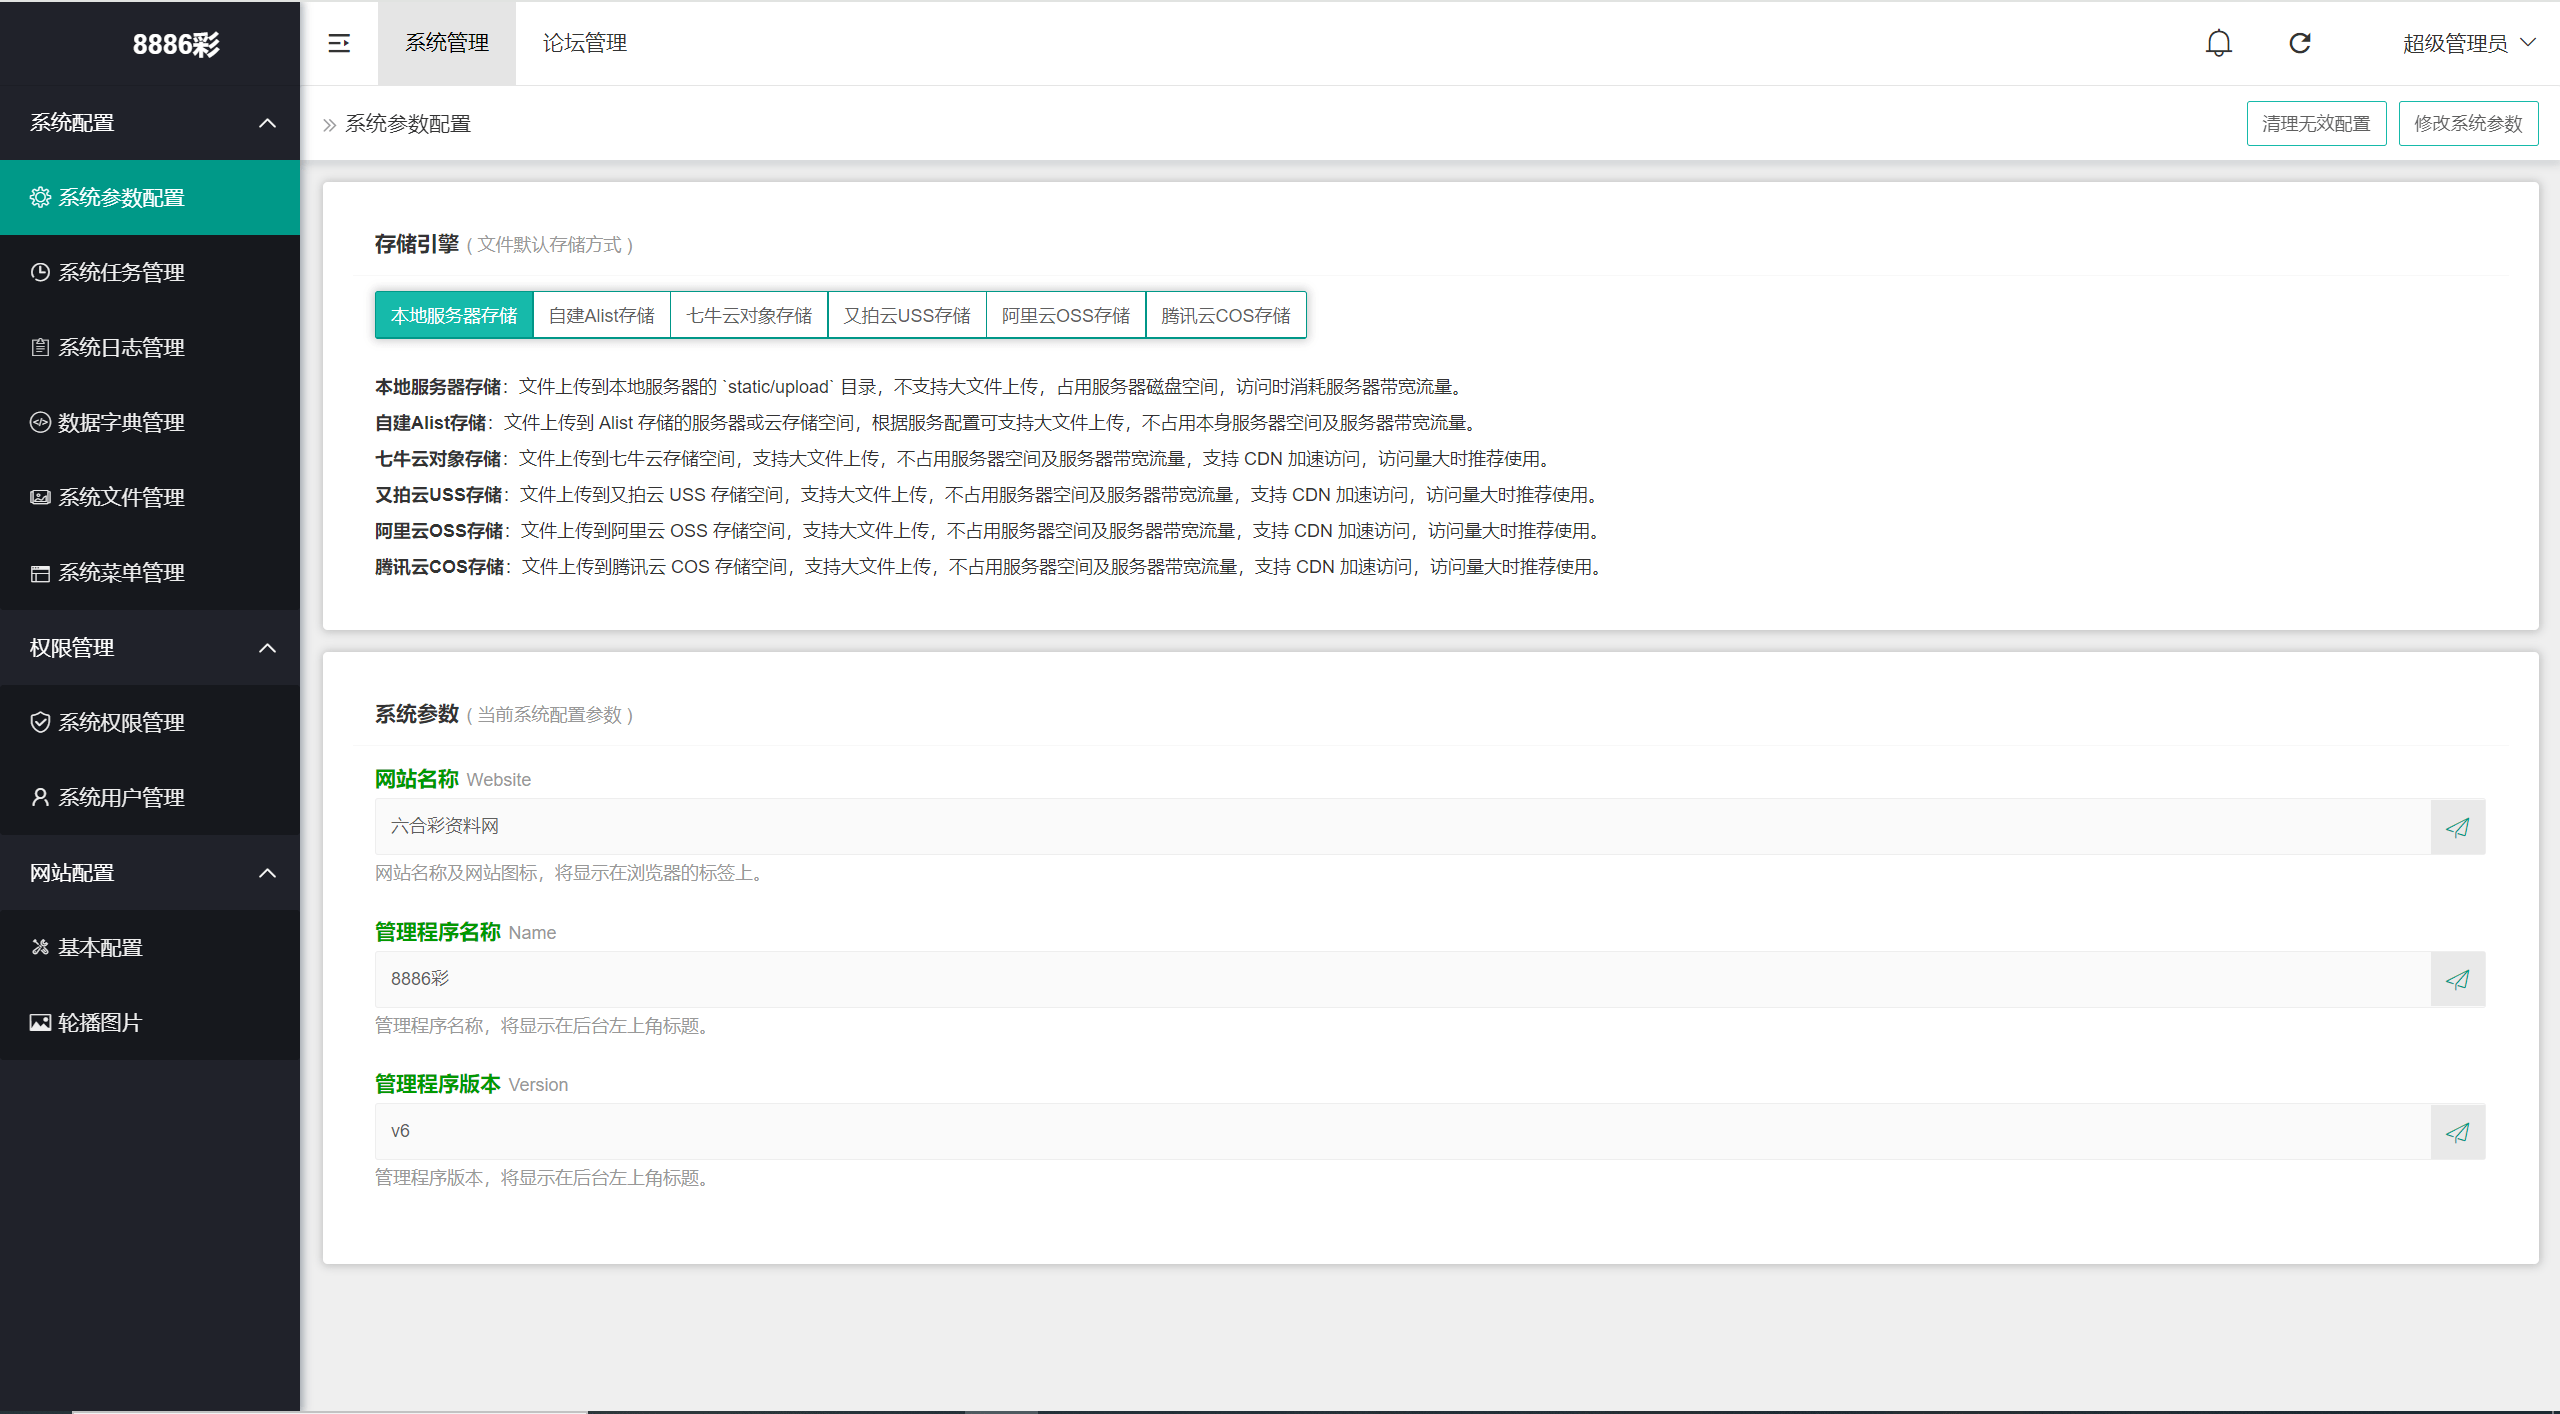Screen dimensions: 2560x1414
Task: Click the 网站名称 input field
Action: point(1400,827)
